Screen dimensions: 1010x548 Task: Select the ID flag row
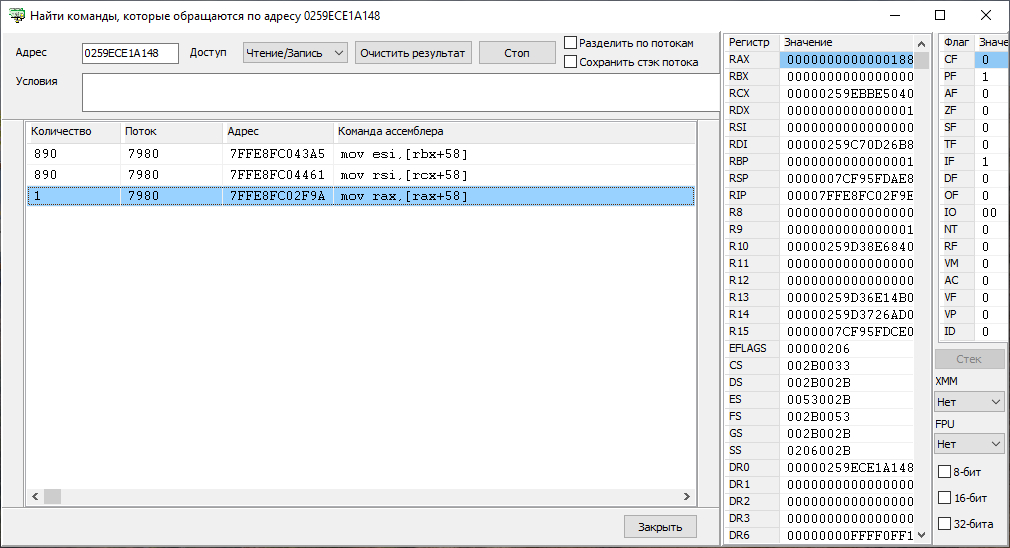click(x=973, y=331)
